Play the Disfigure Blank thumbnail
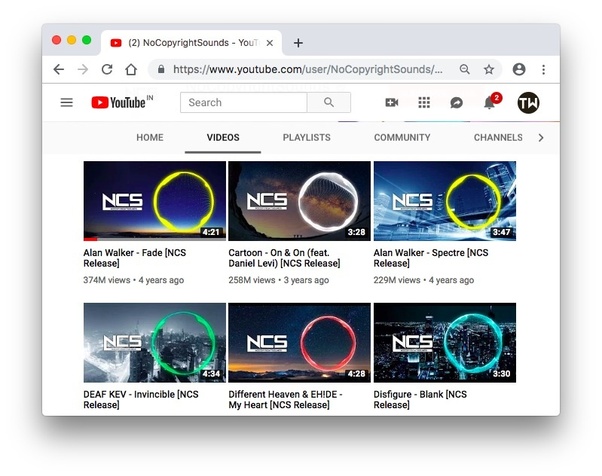 point(445,342)
